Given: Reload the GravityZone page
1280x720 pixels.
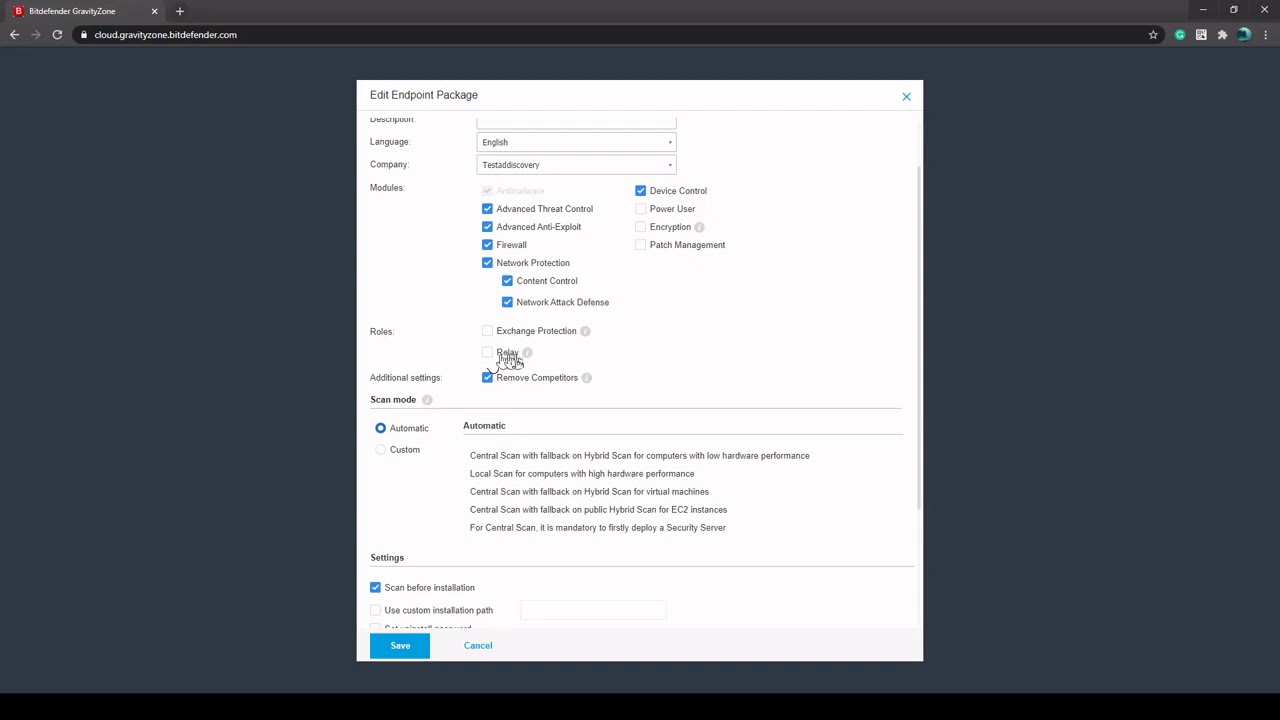Looking at the screenshot, I should 57,35.
